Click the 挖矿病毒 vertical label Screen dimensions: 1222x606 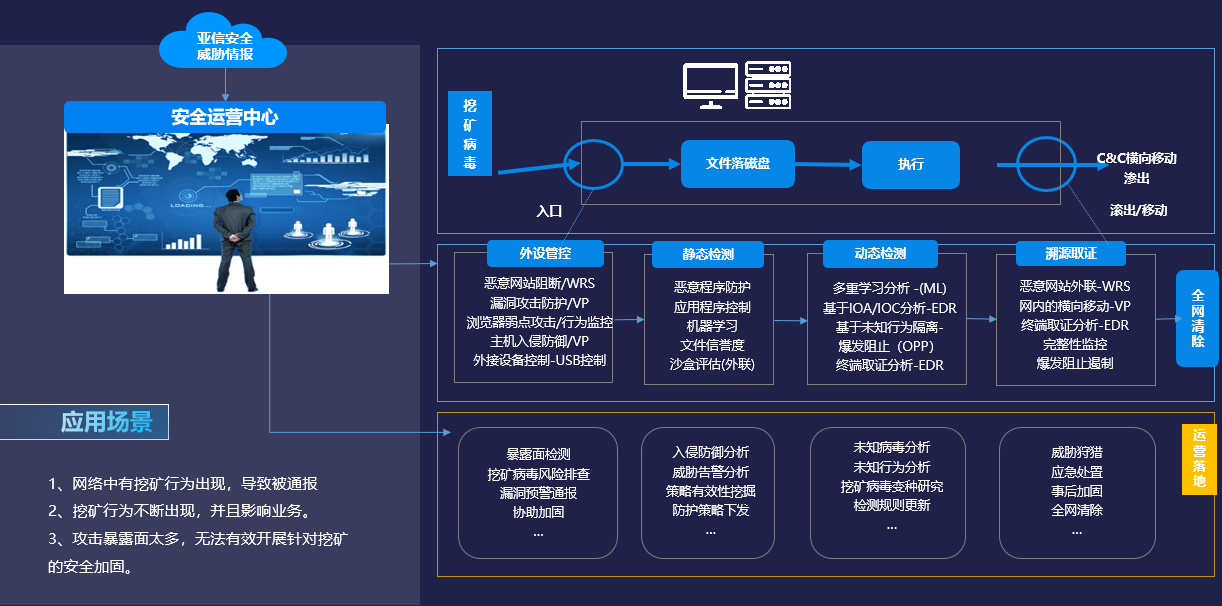click(470, 134)
